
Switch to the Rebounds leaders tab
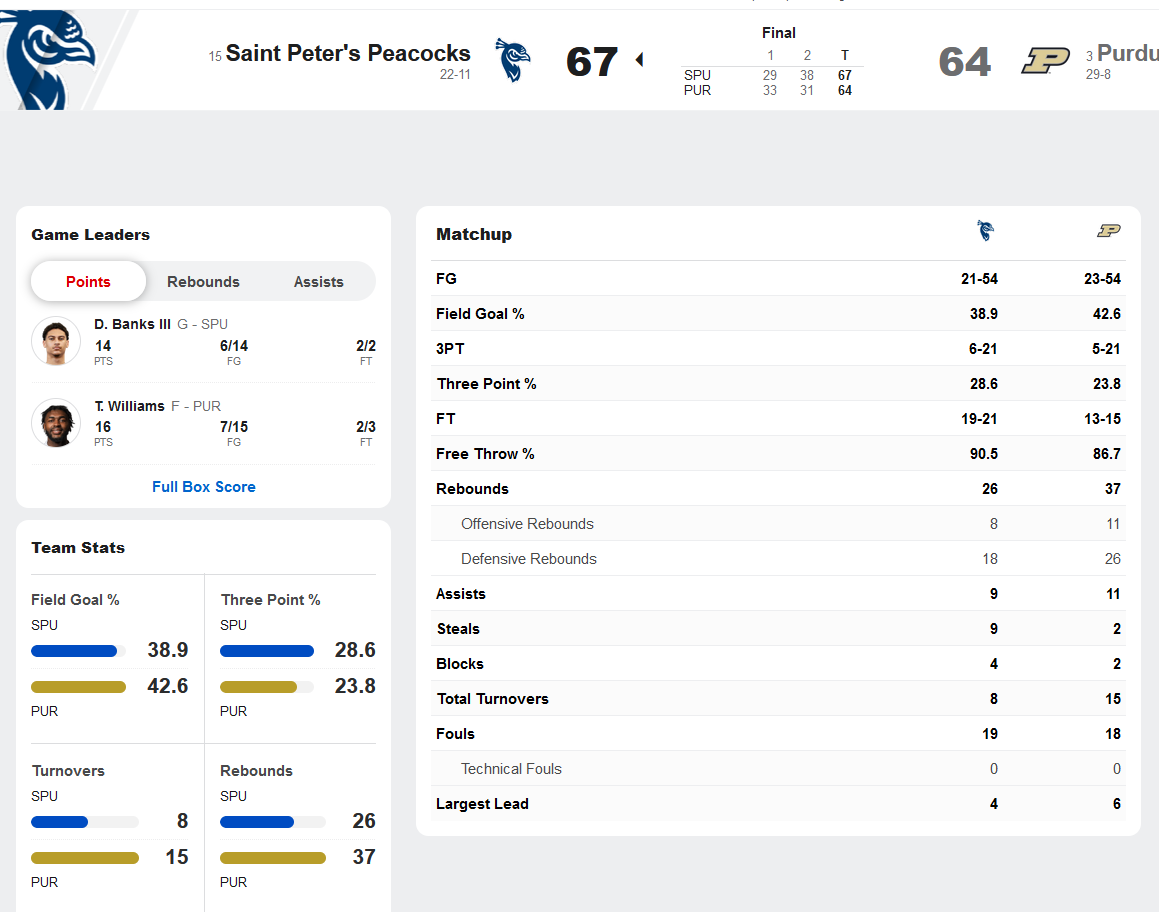pos(203,282)
